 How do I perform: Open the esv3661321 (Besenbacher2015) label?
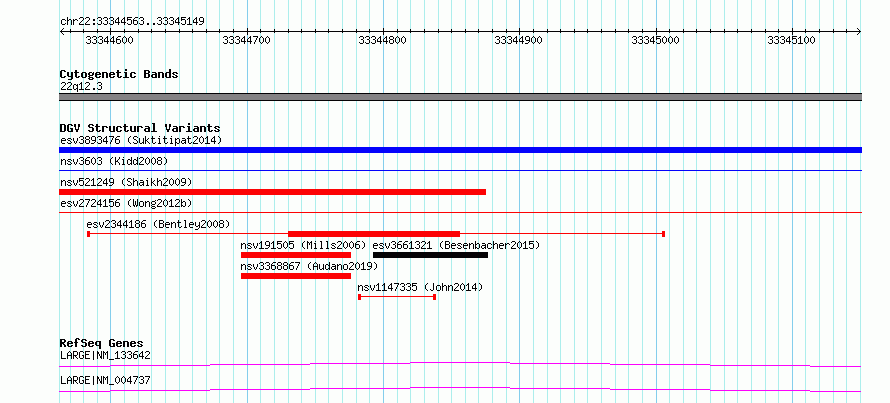pyautogui.click(x=456, y=245)
